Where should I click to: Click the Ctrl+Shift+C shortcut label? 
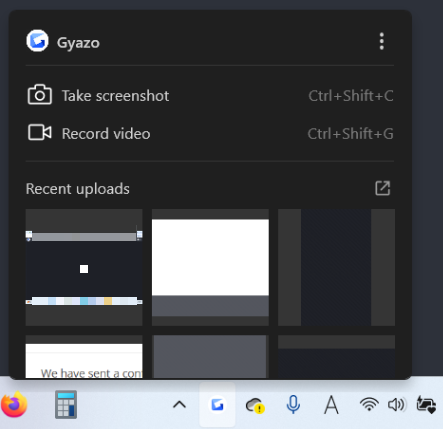coord(351,96)
